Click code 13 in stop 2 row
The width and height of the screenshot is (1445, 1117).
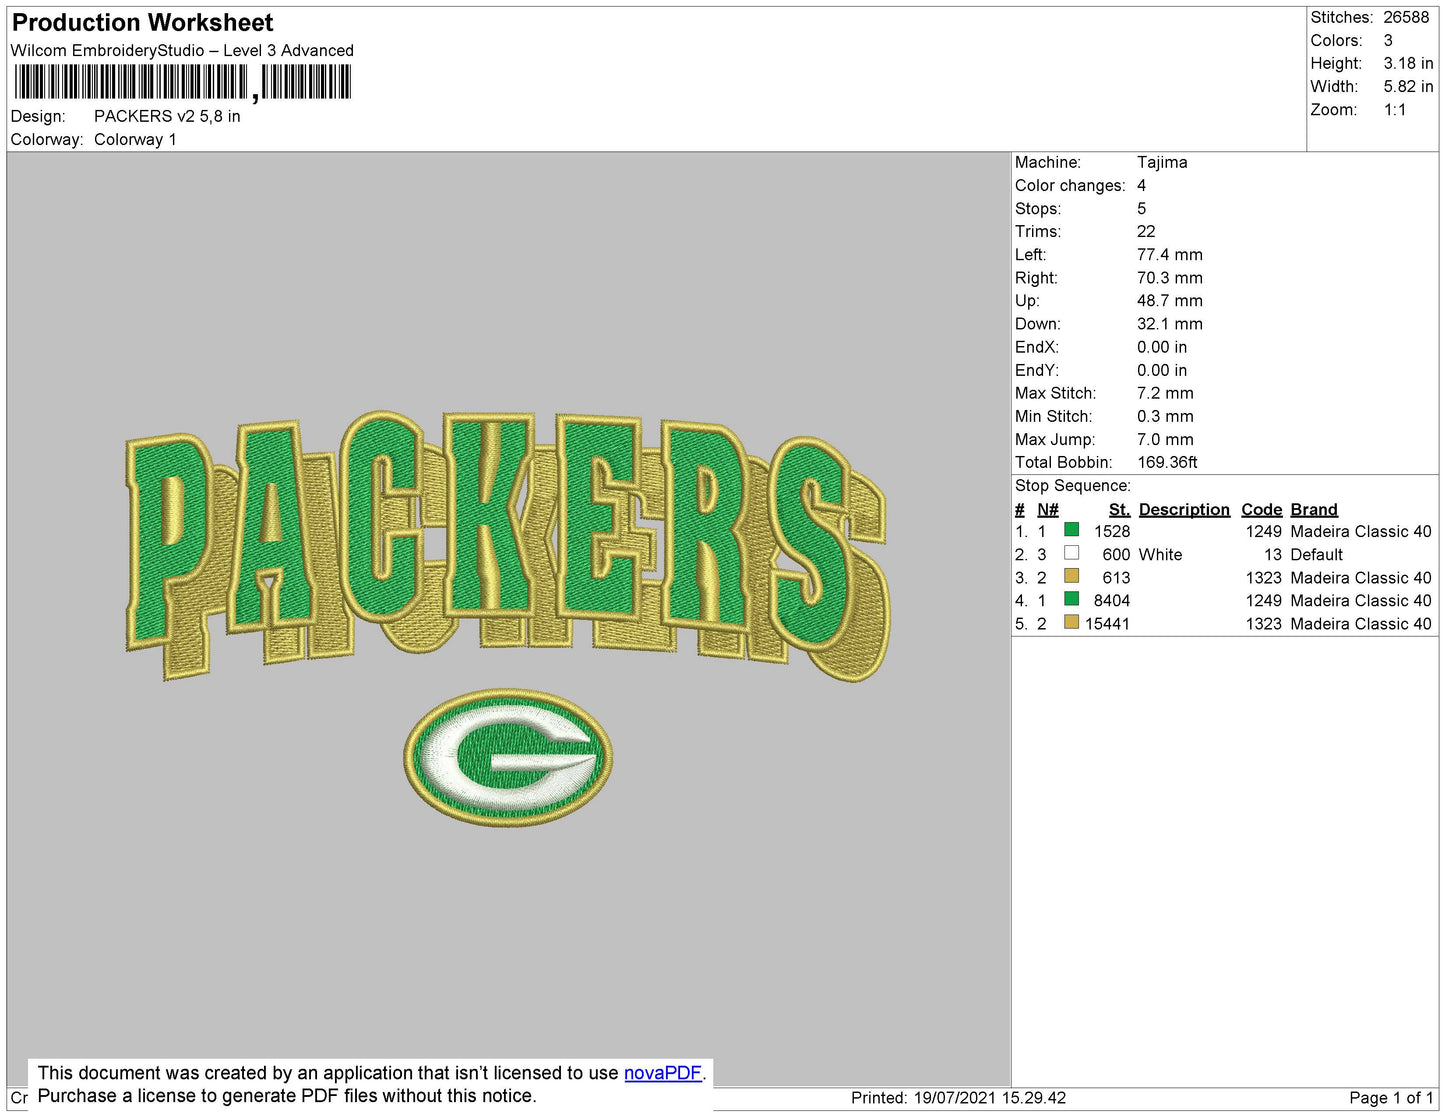[x=1272, y=554]
